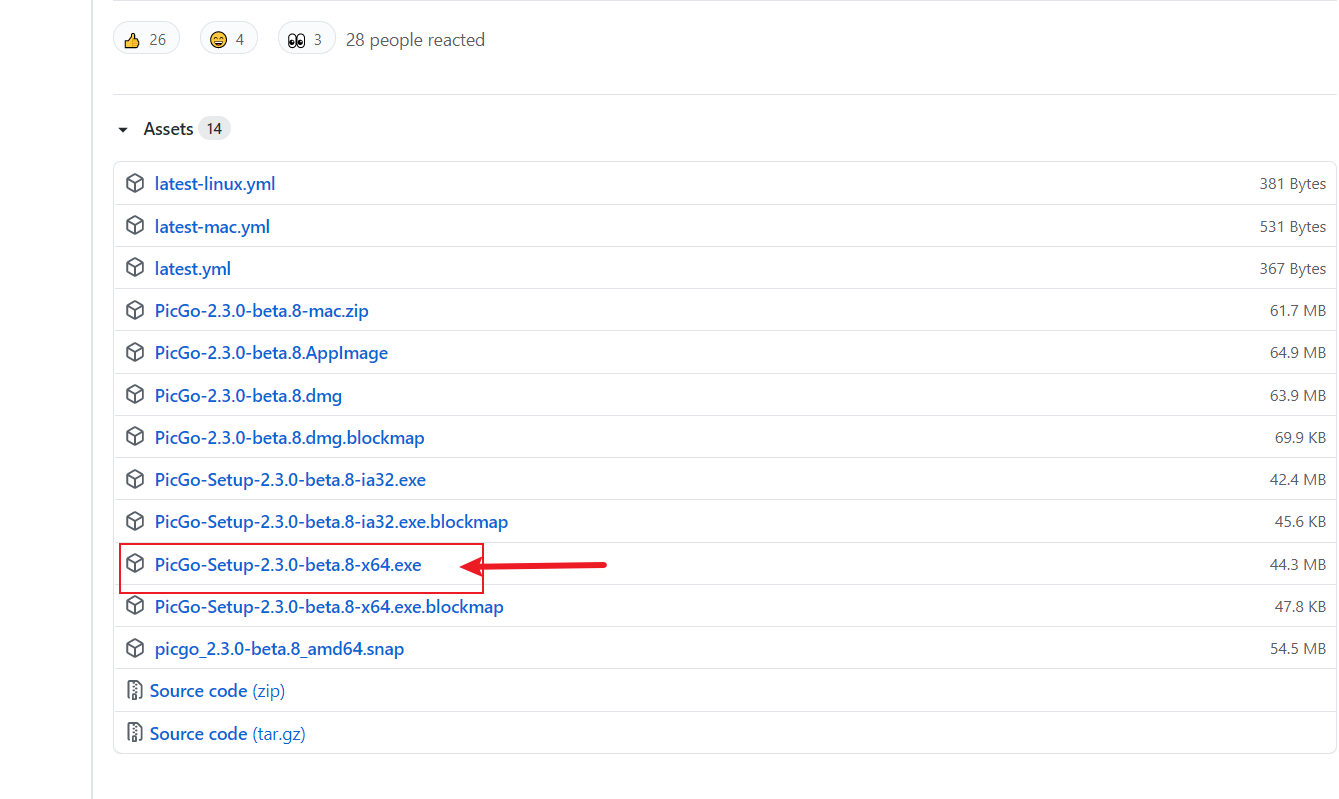Click package icon beside latest-linux.yml
This screenshot has height=799, width=1339.
click(x=135, y=183)
